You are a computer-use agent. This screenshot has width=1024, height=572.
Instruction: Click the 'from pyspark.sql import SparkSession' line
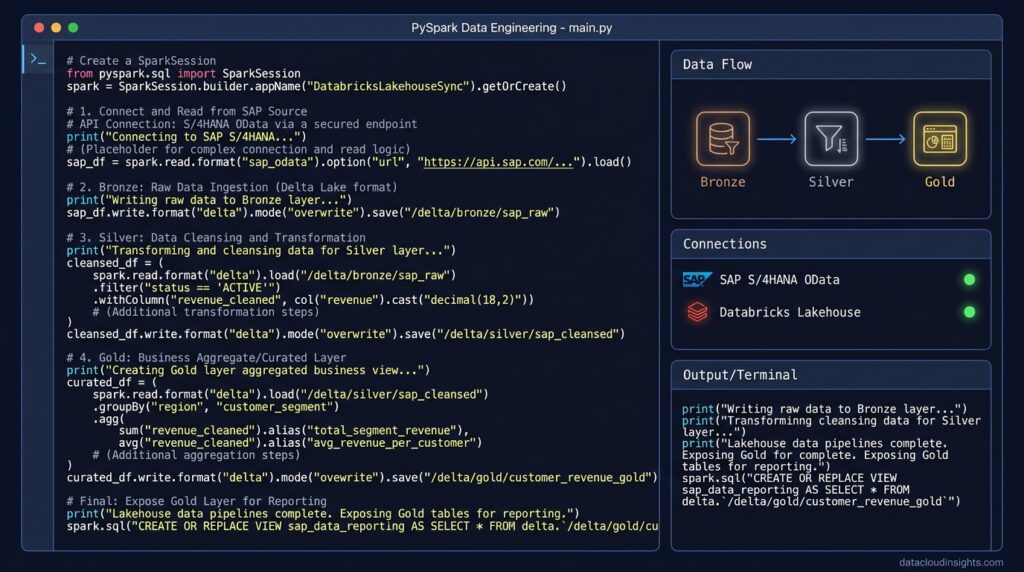(184, 74)
